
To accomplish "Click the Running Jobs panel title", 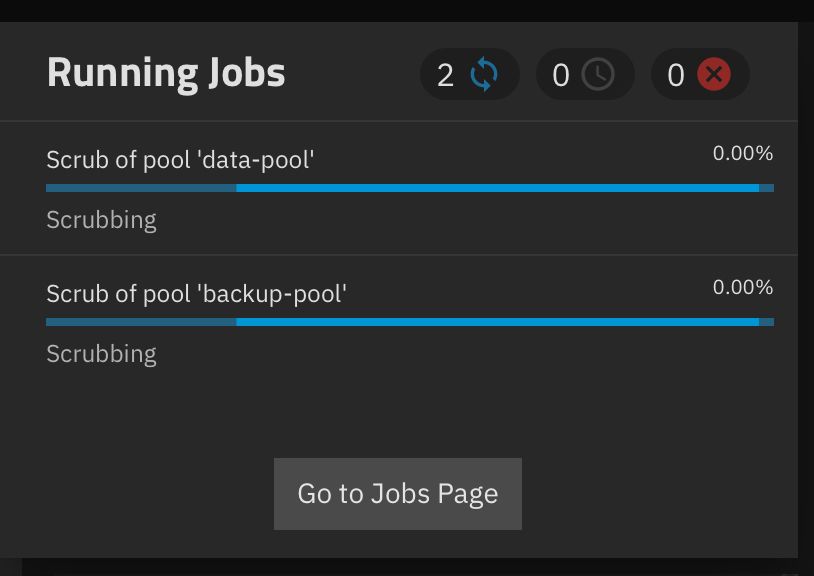I will pos(166,72).
